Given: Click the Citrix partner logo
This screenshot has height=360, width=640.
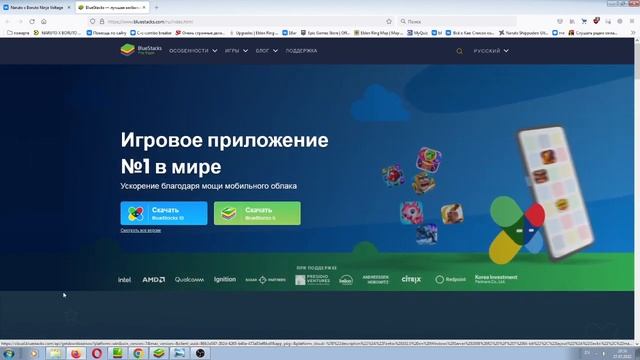Looking at the screenshot, I should coord(411,279).
